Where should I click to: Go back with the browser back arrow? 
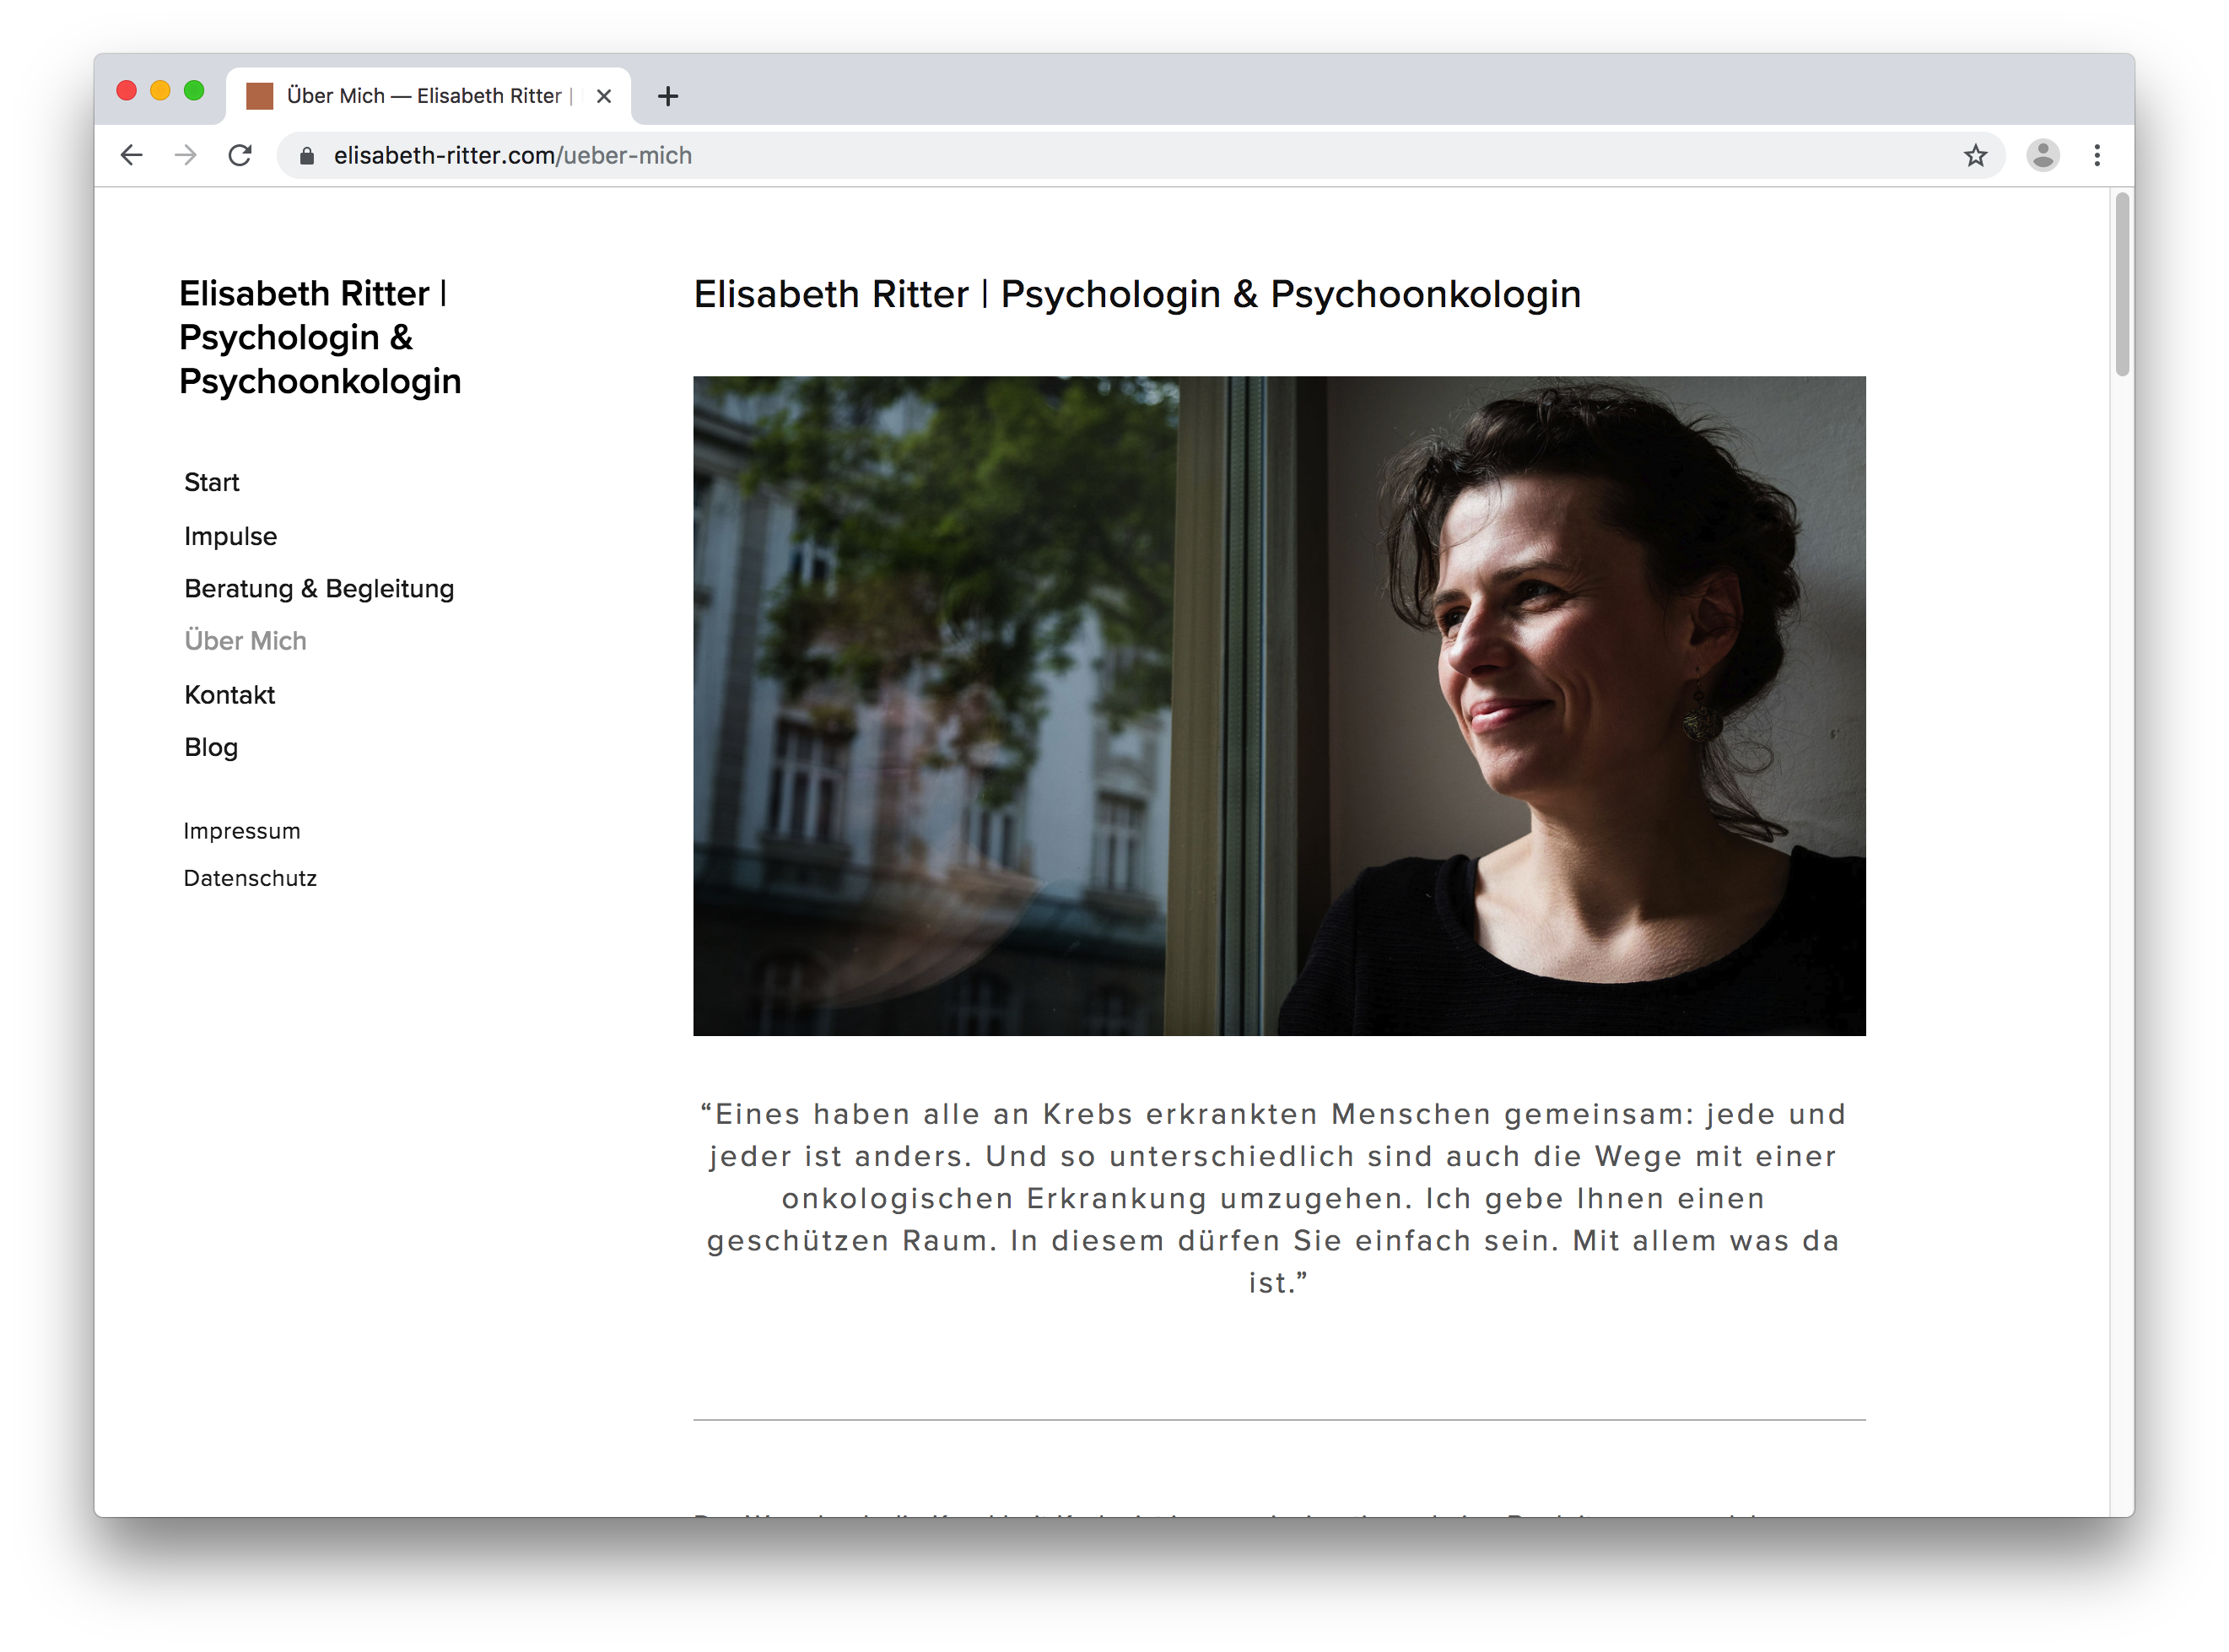131,155
